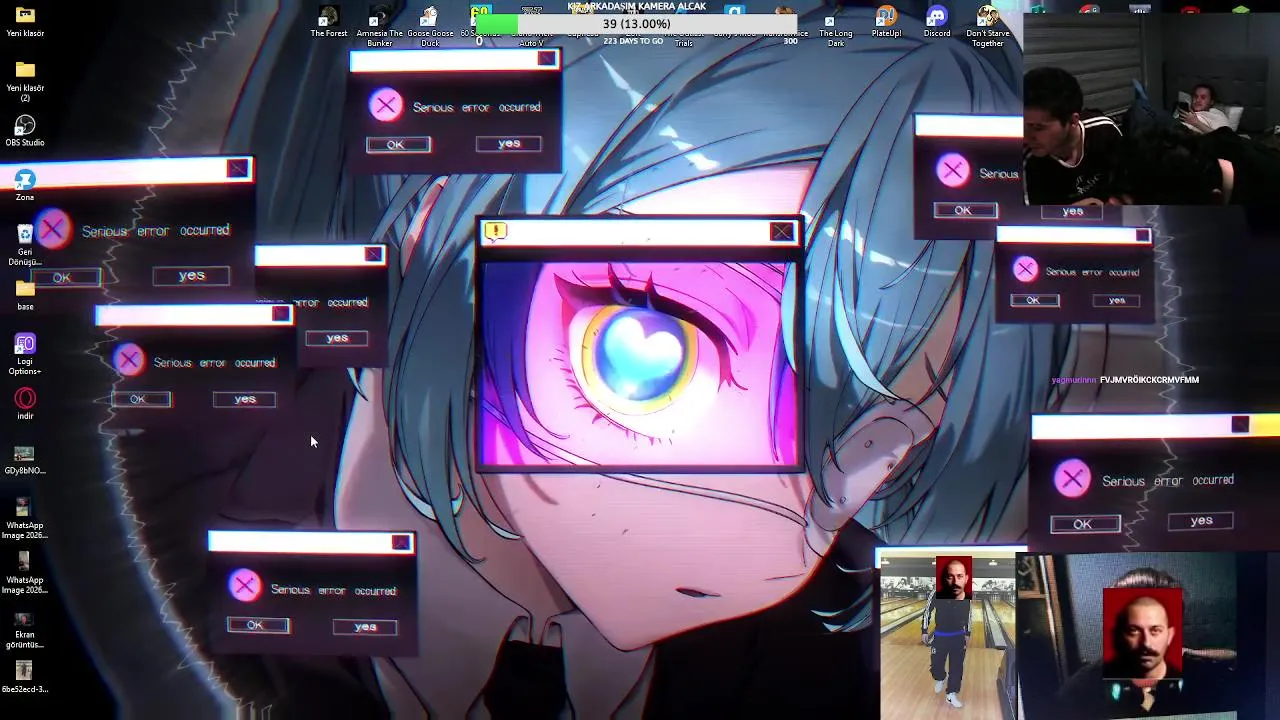
Task: Launch Goose Goose Duck shortcut
Action: (430, 26)
